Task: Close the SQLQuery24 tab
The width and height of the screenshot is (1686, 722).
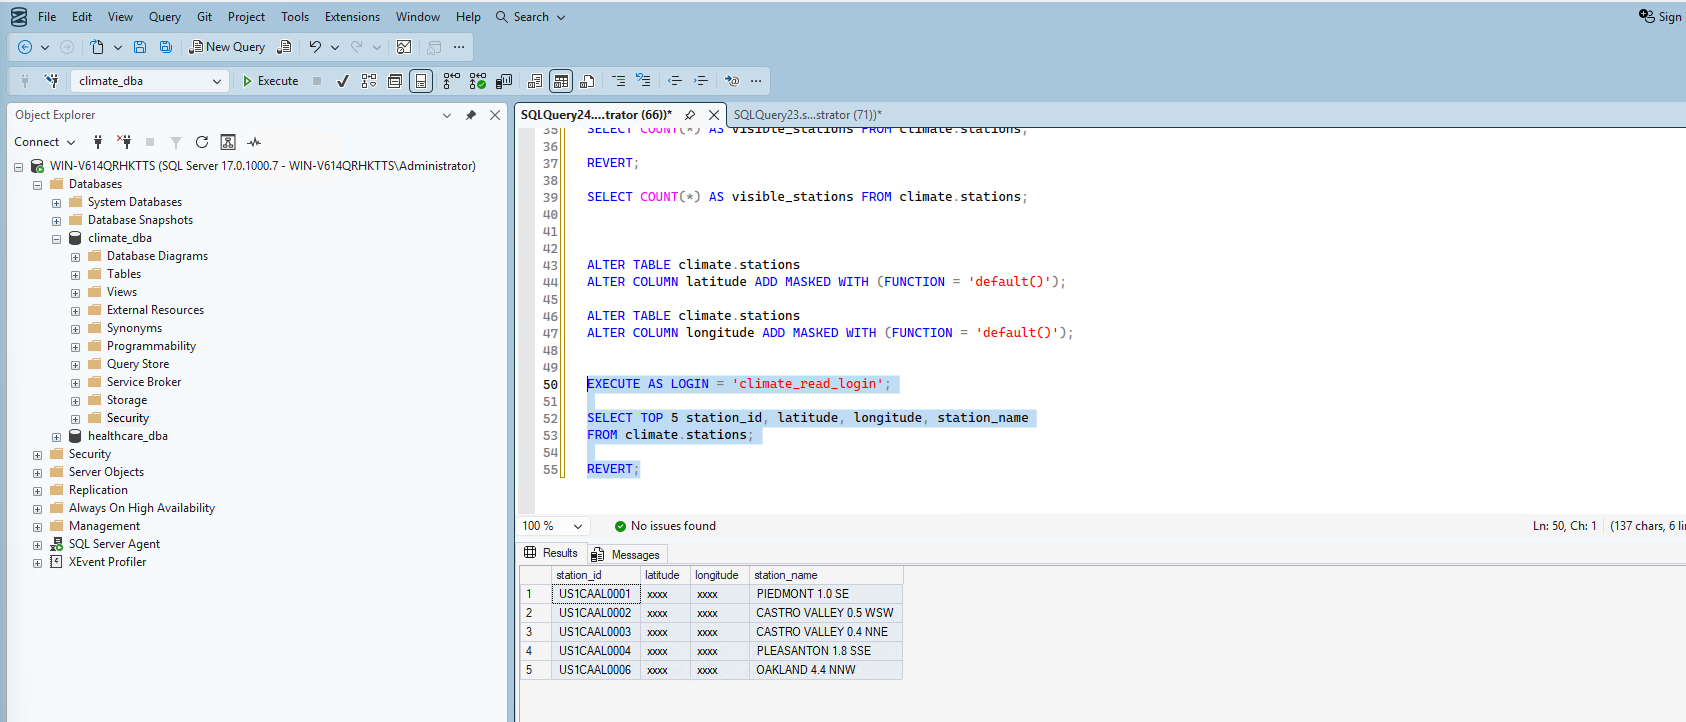Action: (x=714, y=115)
